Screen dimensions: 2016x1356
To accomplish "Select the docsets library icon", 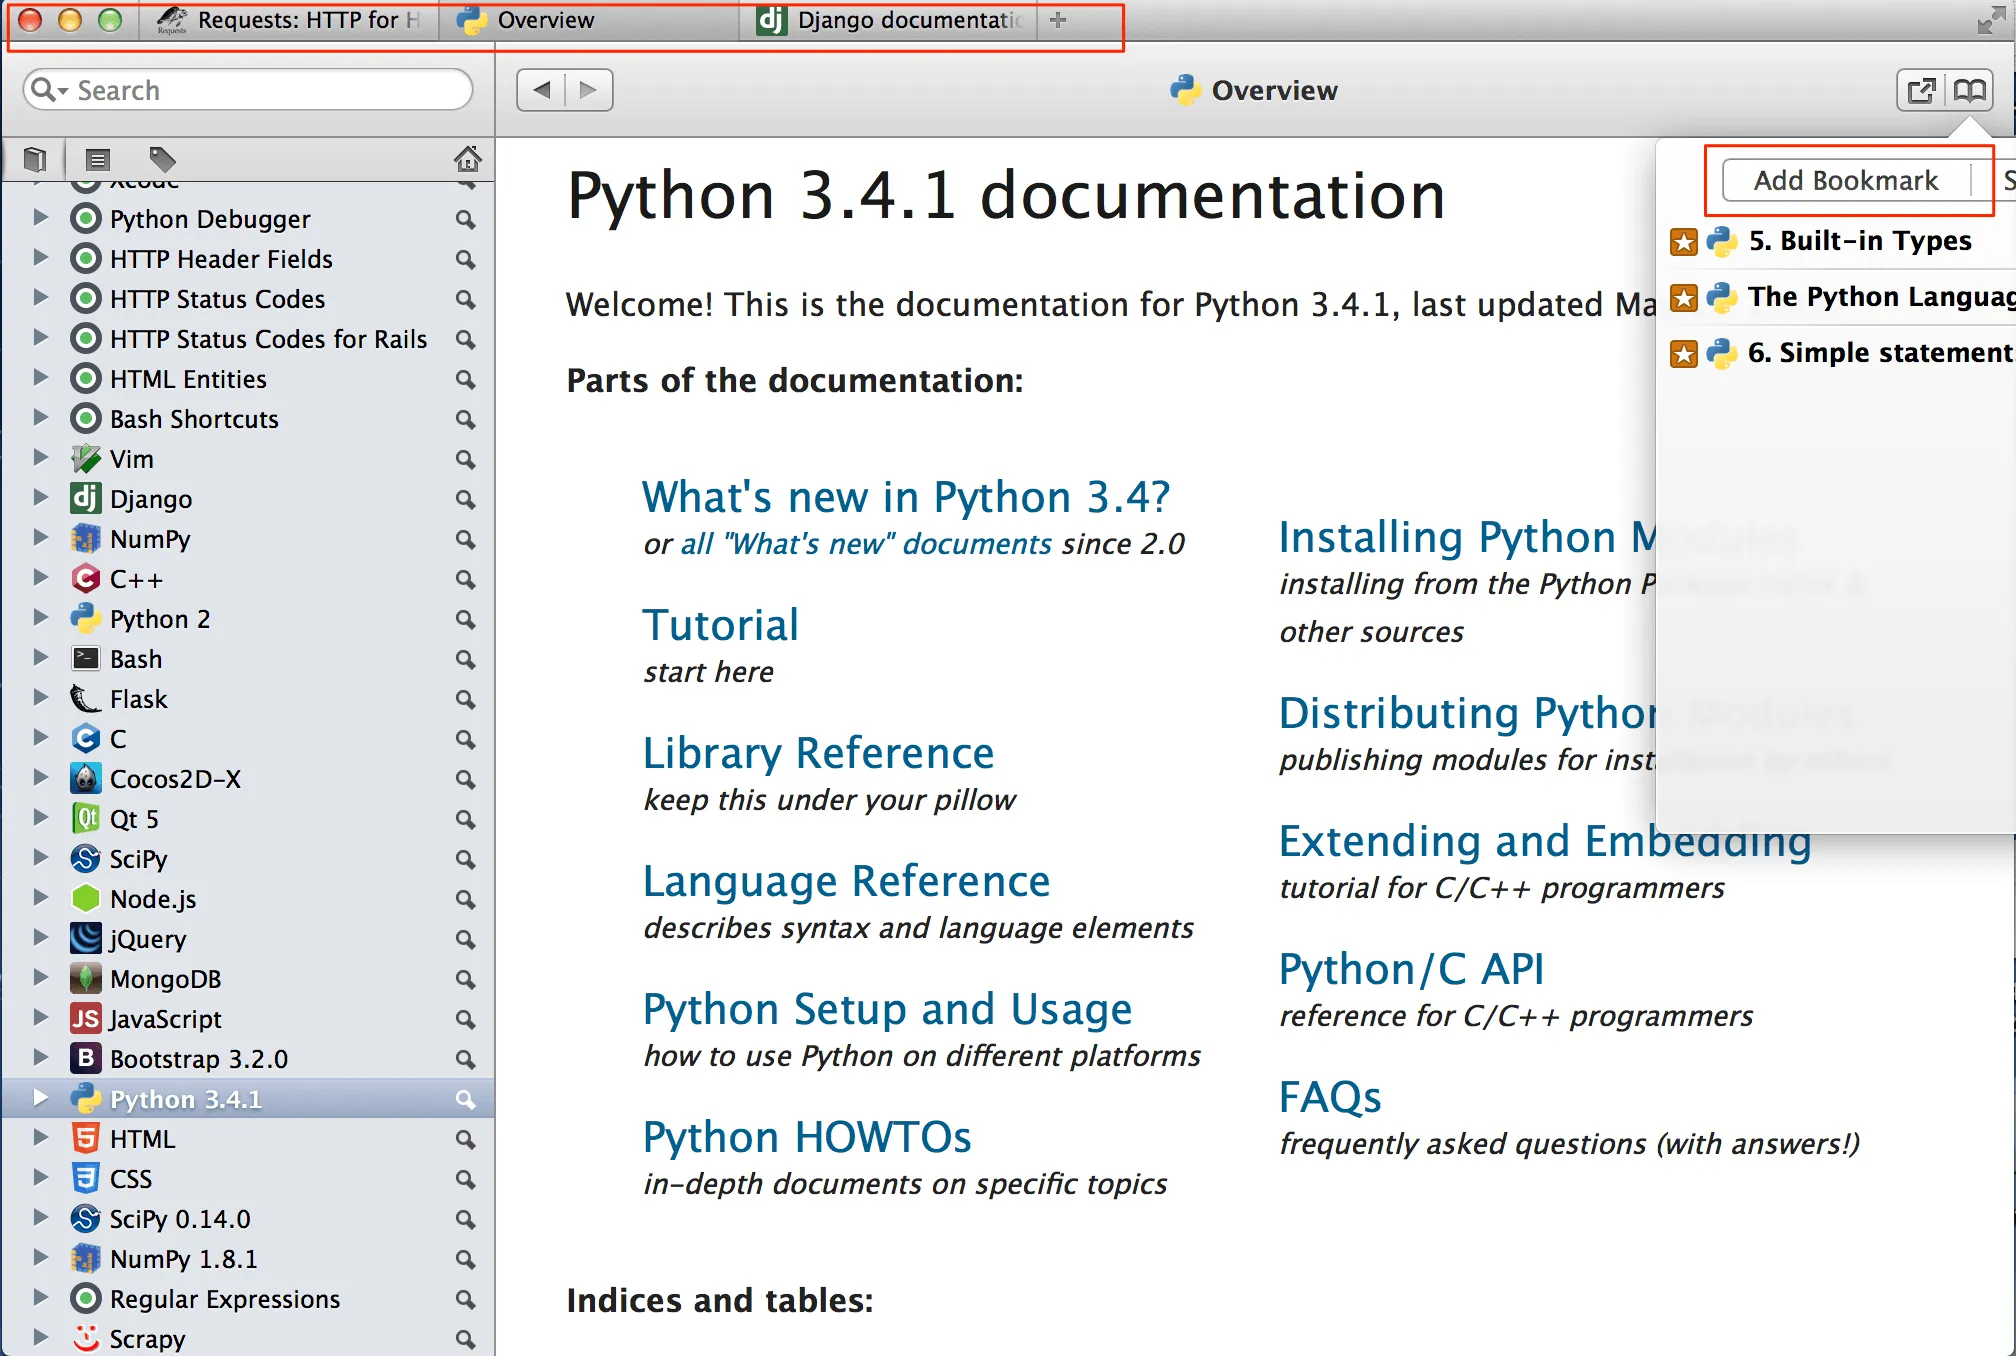I will (35, 159).
